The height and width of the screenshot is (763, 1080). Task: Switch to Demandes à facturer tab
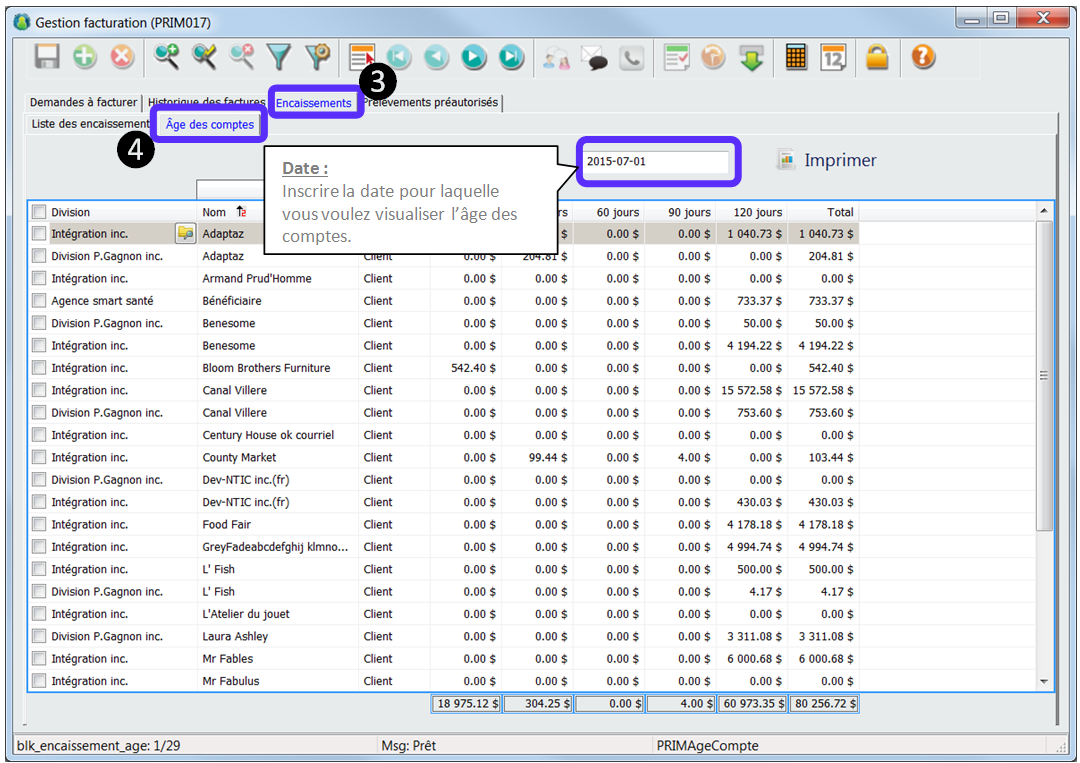point(83,103)
